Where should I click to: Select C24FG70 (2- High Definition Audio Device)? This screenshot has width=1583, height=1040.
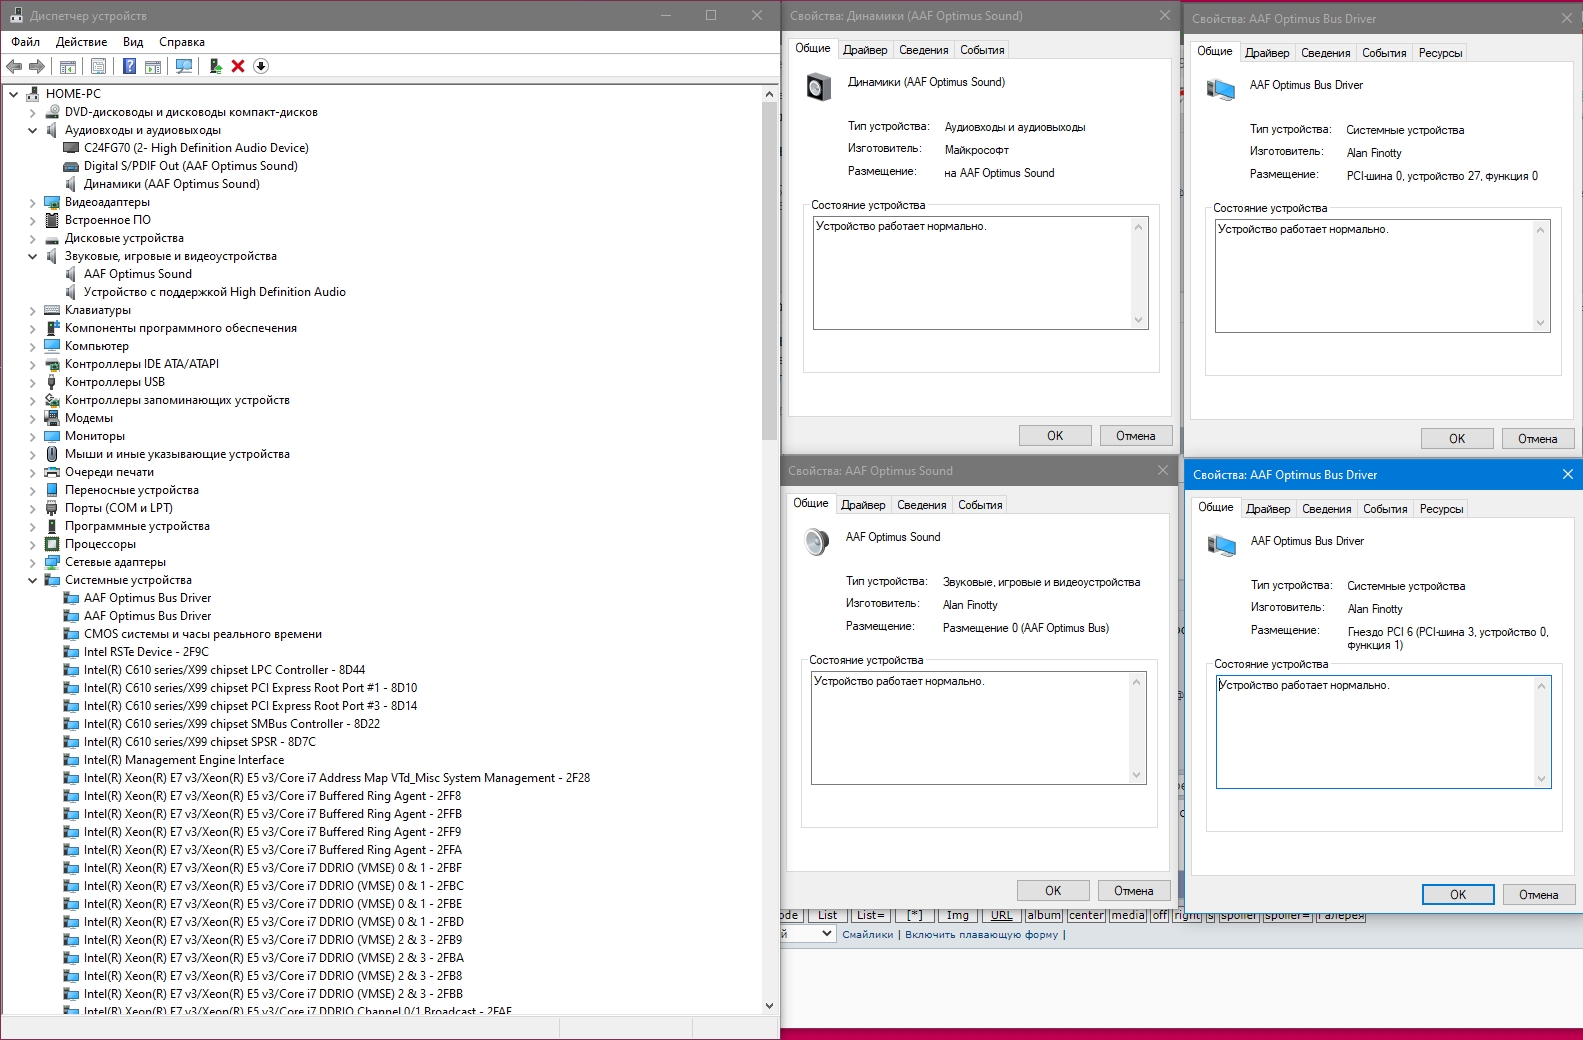[196, 148]
